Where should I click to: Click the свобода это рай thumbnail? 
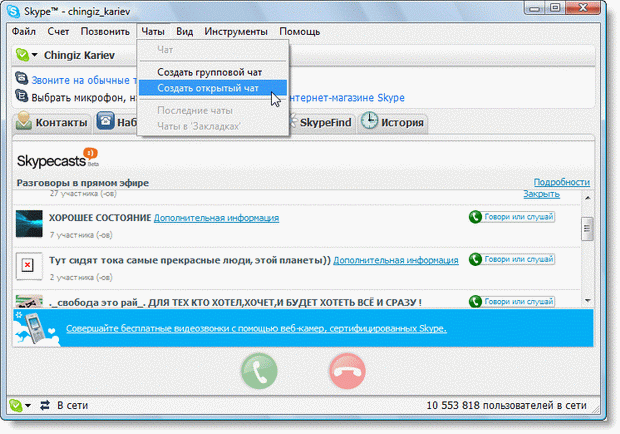[x=29, y=301]
